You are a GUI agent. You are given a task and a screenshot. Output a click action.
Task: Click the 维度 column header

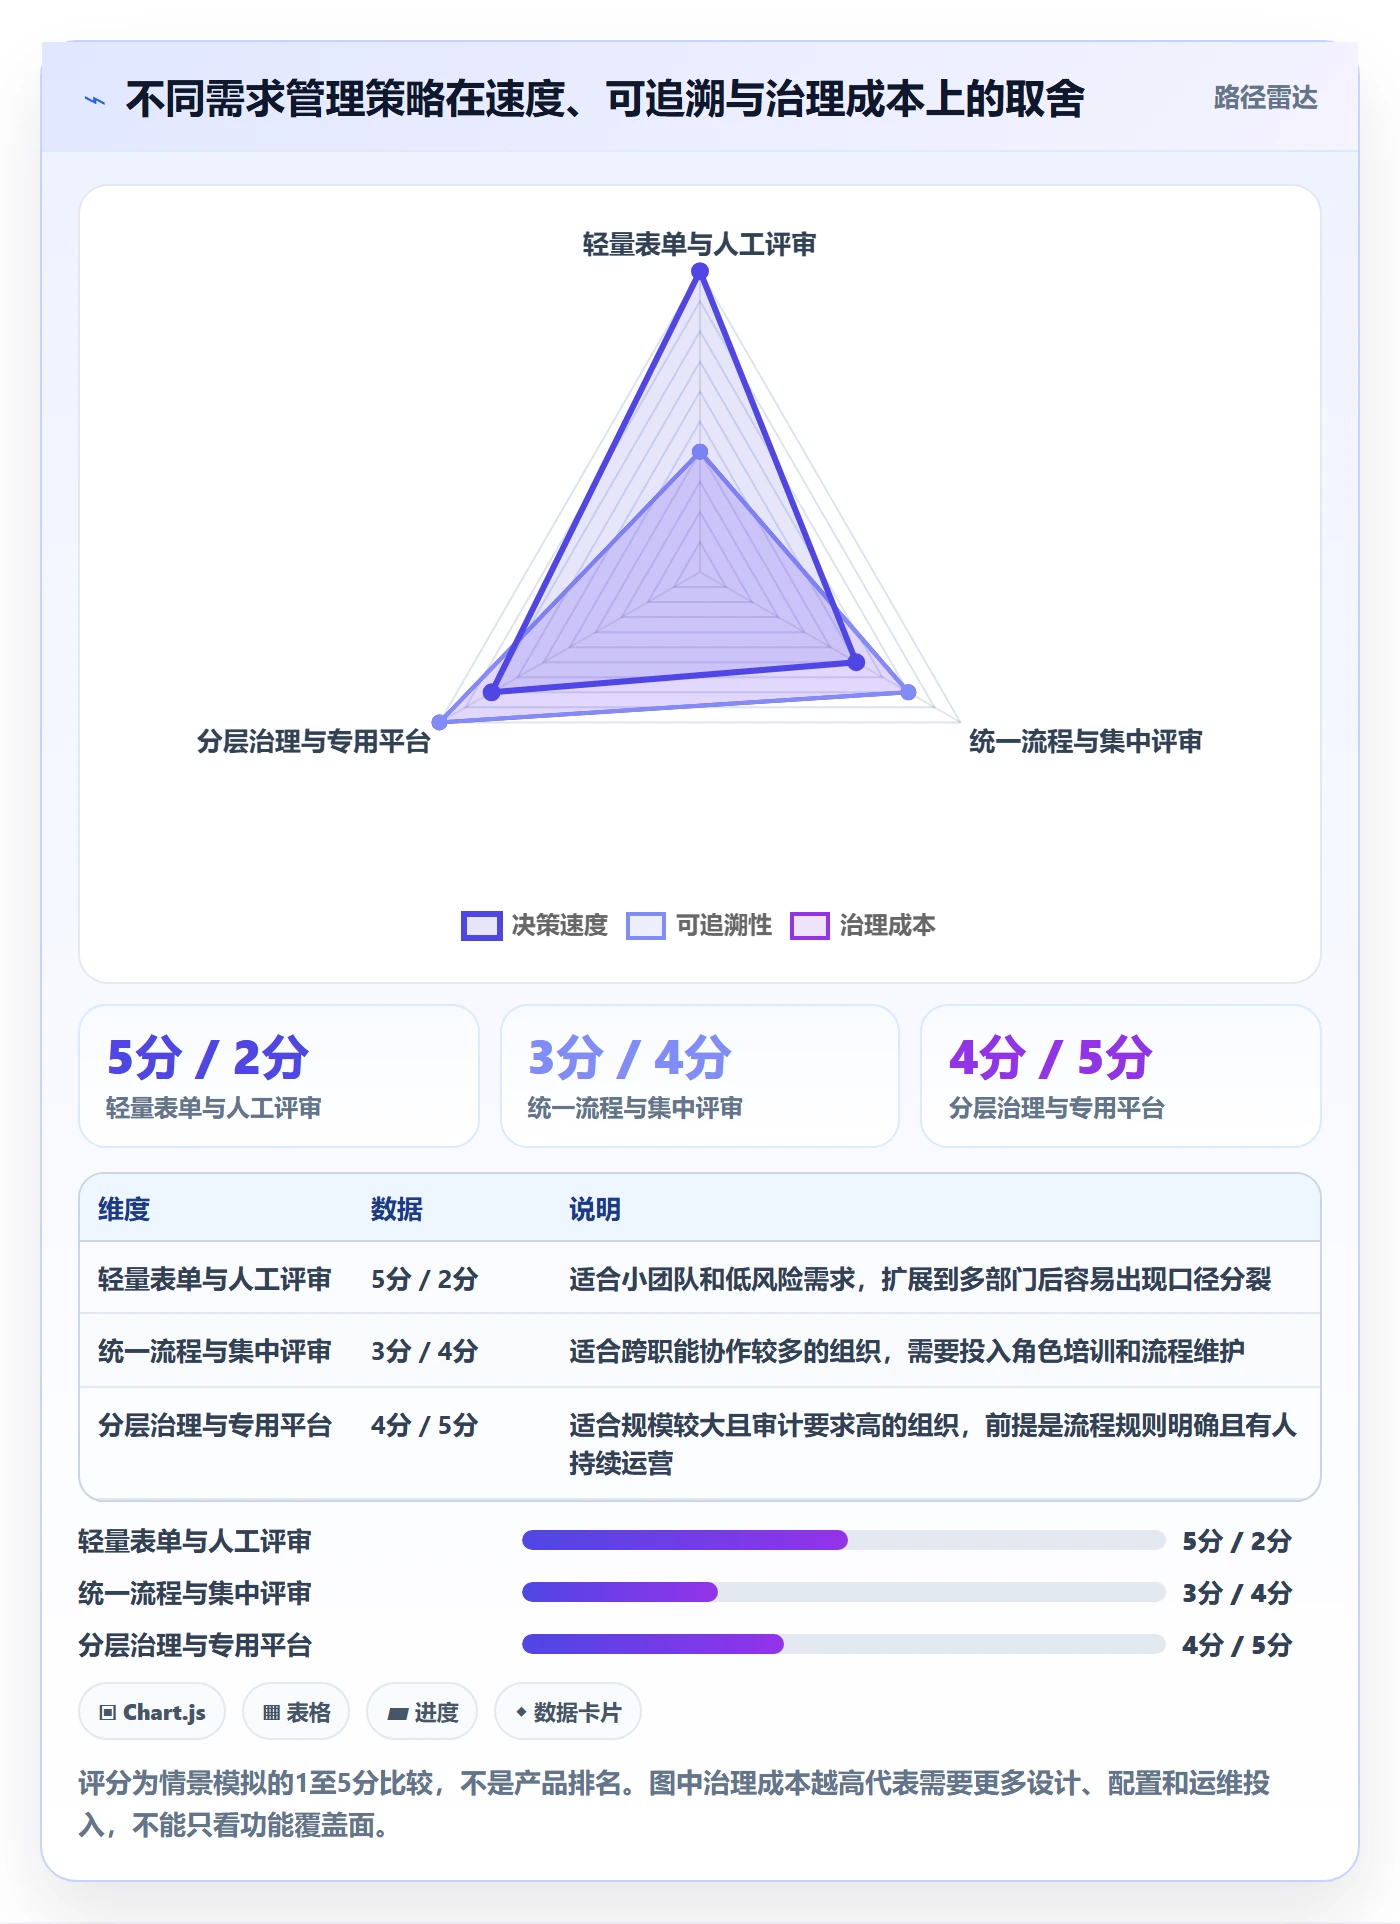click(124, 1209)
